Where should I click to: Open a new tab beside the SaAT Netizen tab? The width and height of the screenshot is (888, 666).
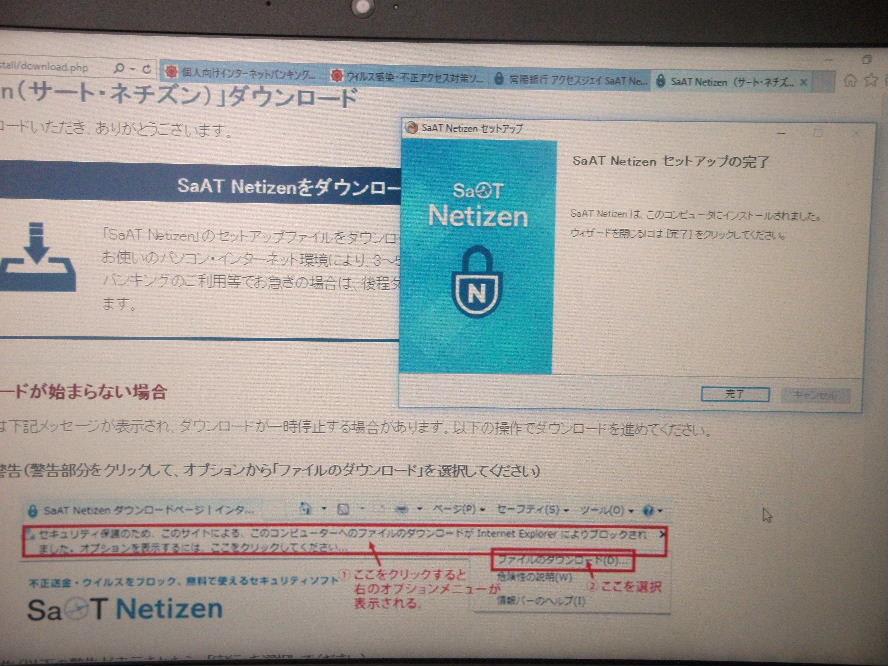[825, 82]
